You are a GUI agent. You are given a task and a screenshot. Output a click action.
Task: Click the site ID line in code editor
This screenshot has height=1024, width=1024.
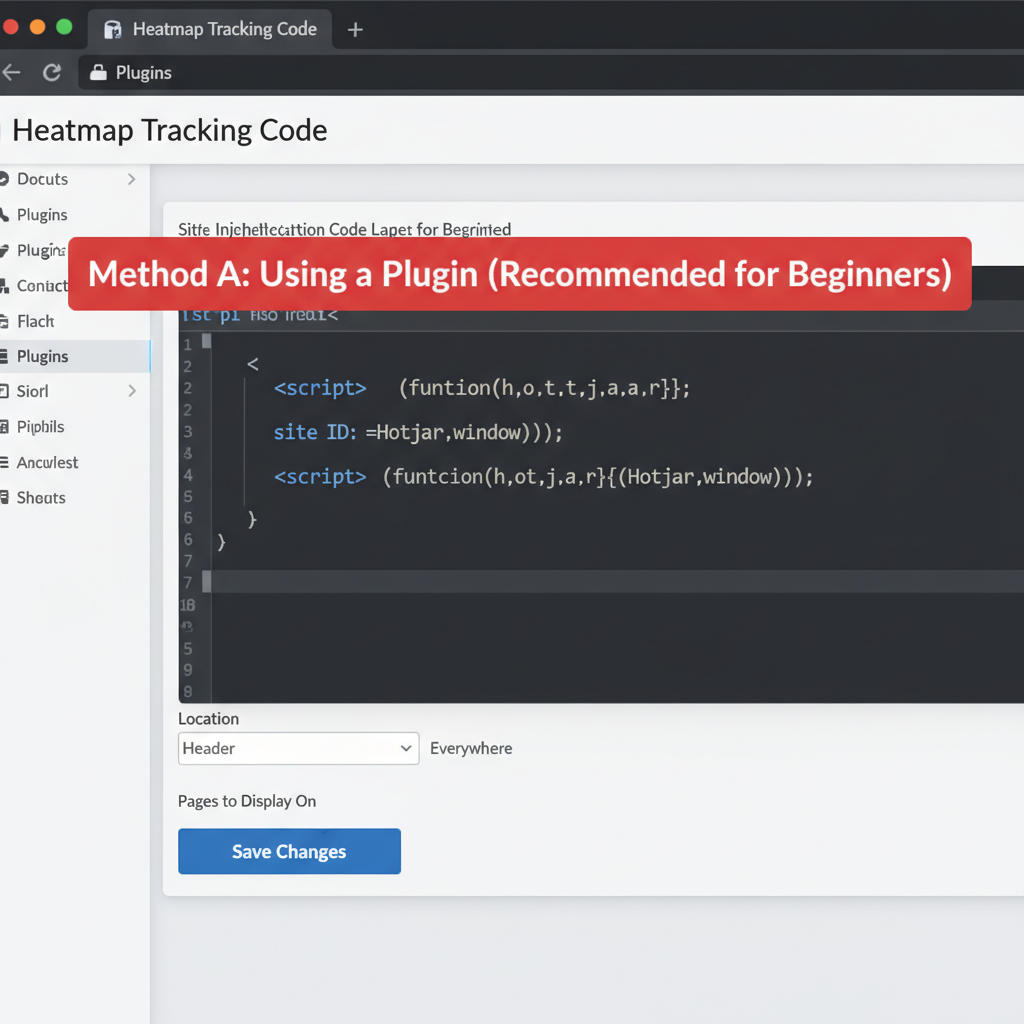click(418, 432)
